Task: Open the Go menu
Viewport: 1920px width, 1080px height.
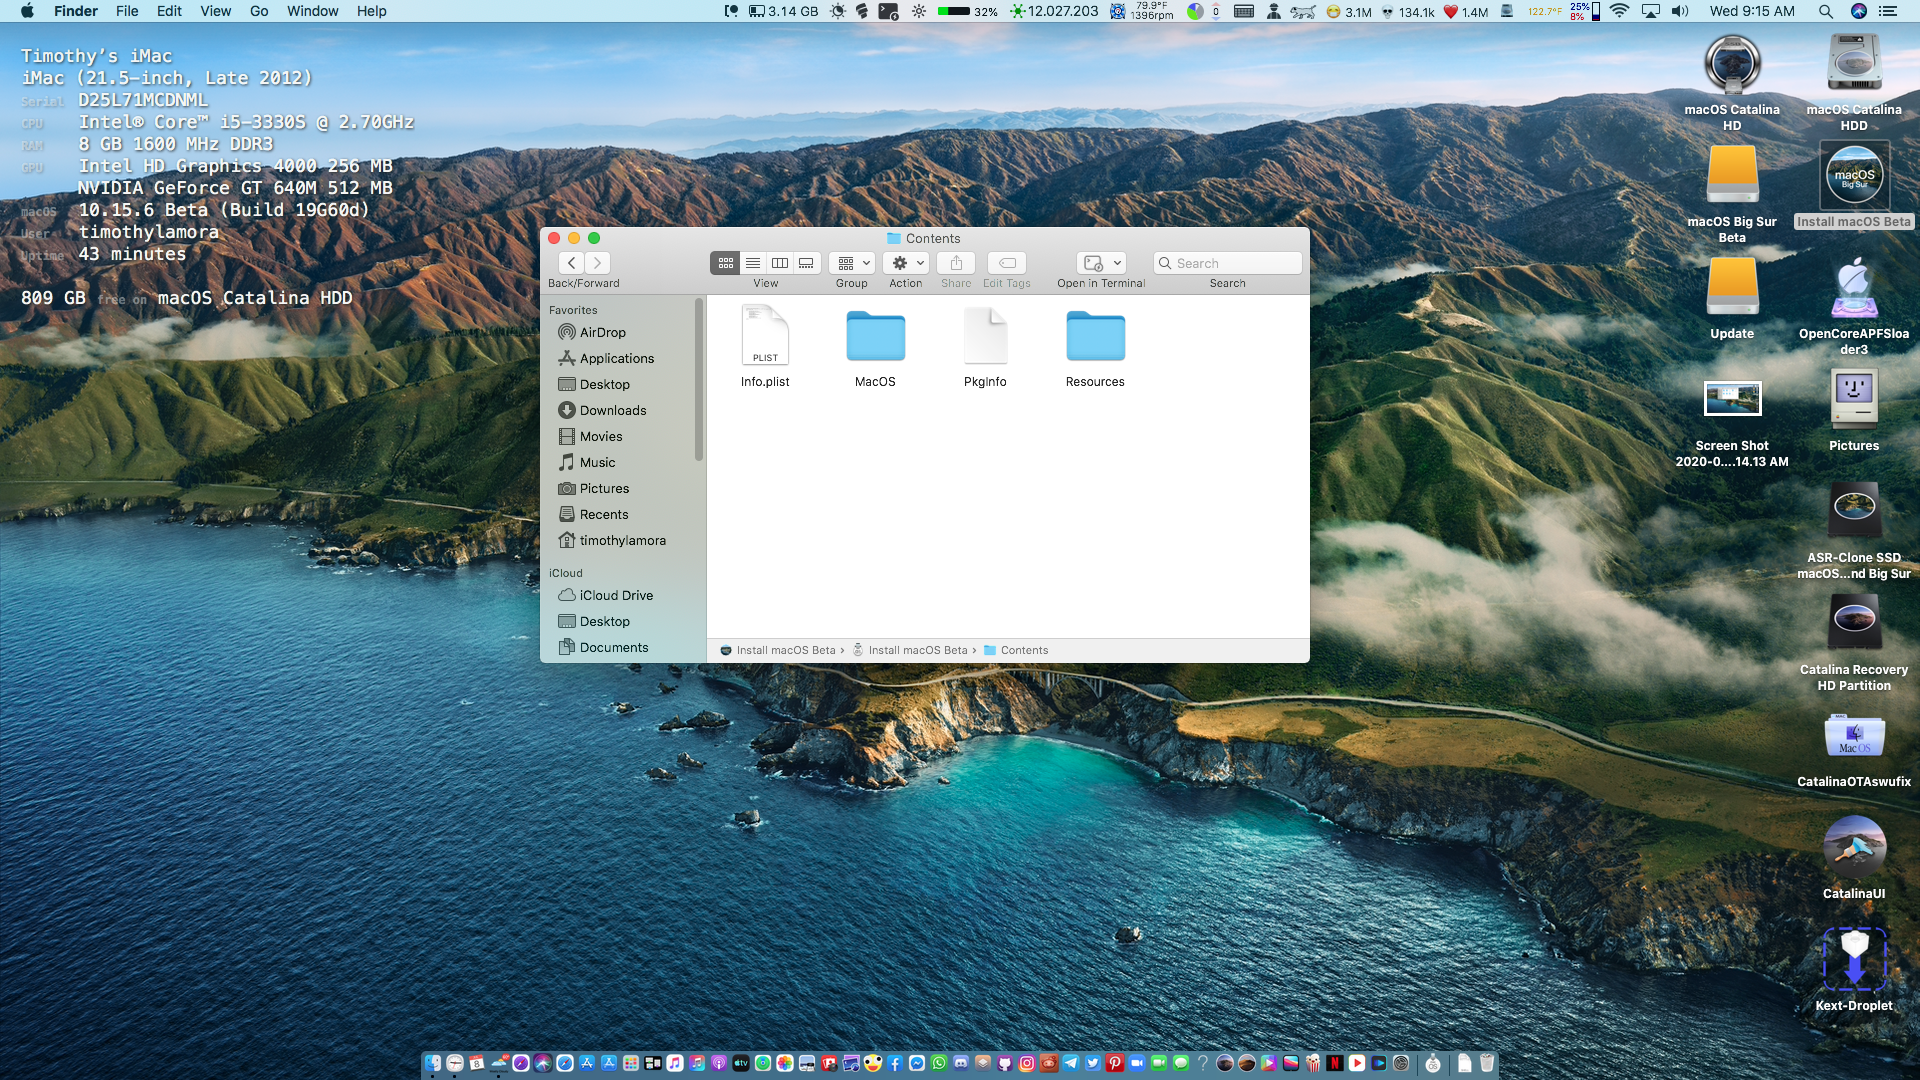Action: (259, 11)
